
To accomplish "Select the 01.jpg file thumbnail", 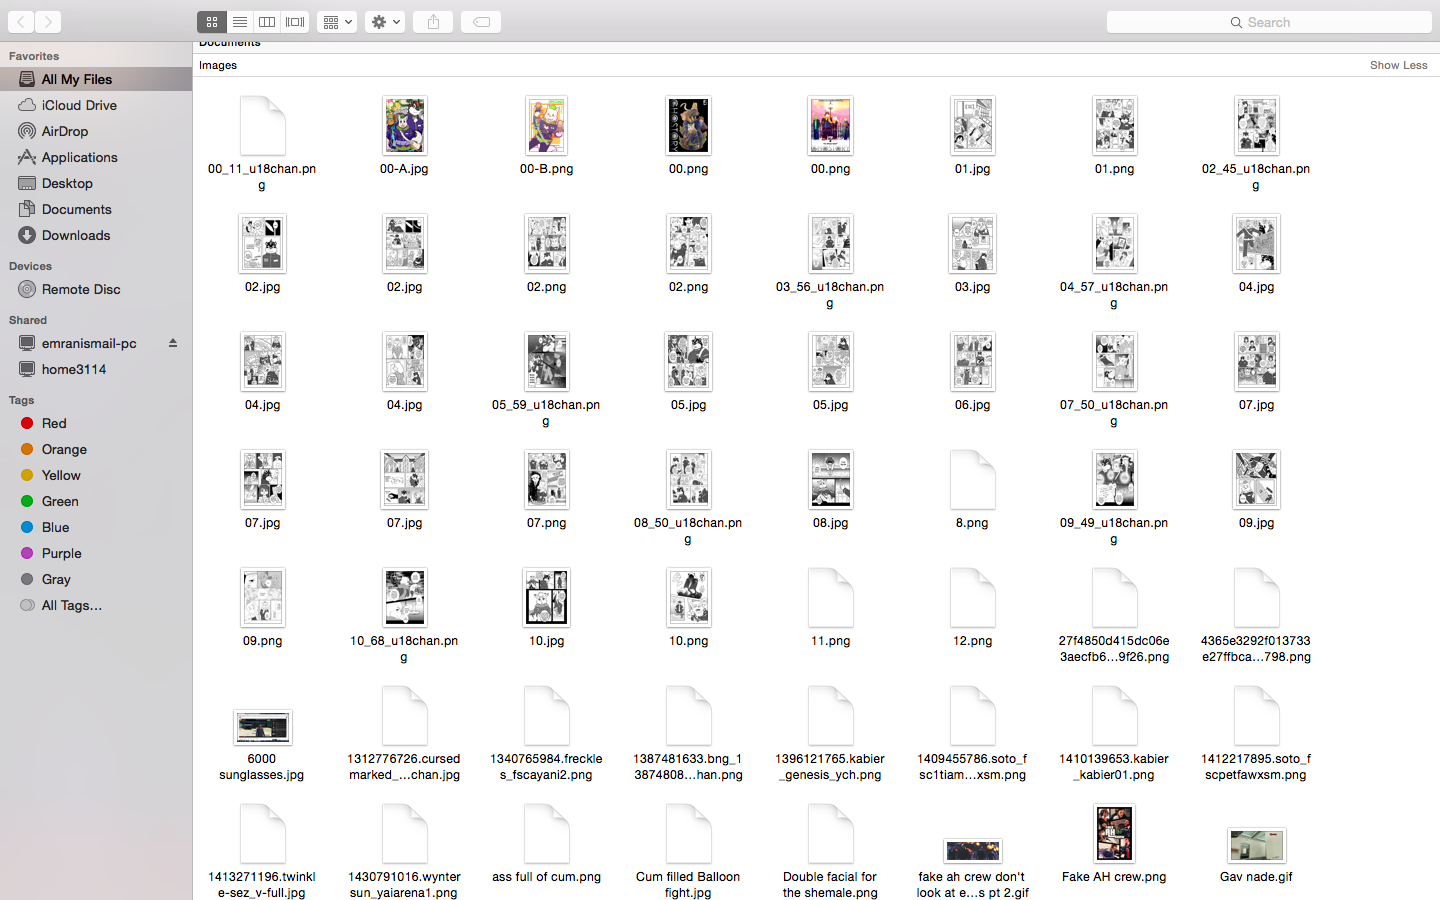I will 972,125.
